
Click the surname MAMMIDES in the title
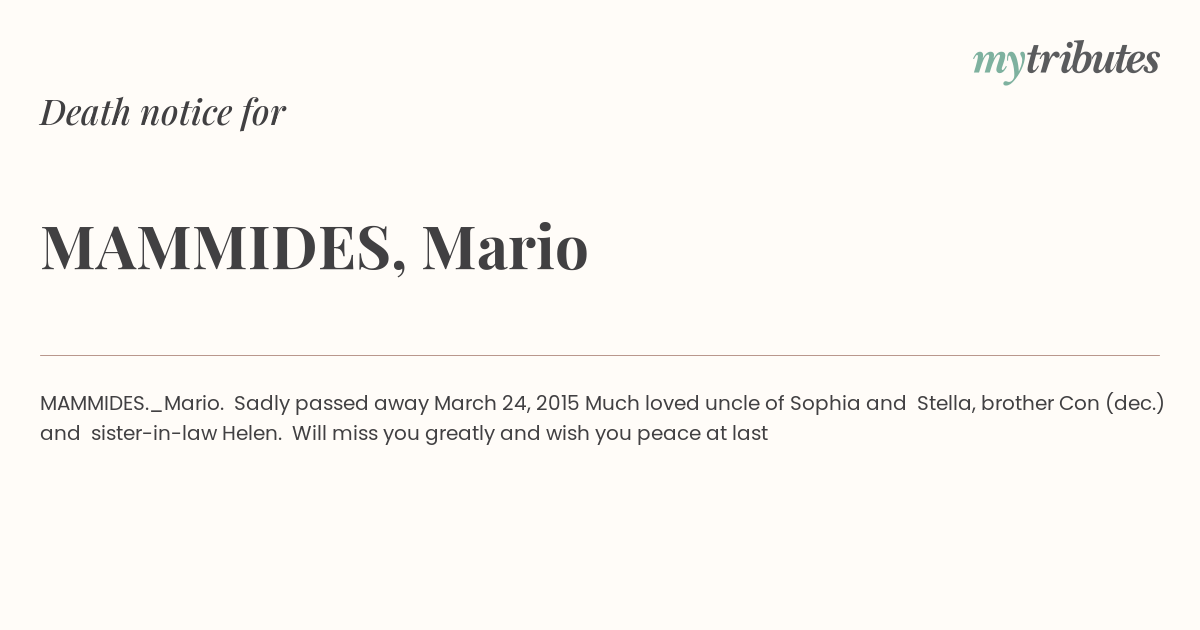pos(216,247)
